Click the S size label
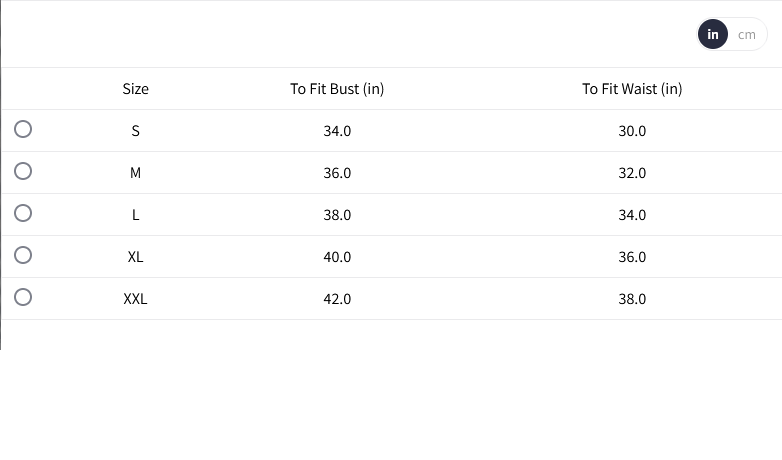 (135, 131)
